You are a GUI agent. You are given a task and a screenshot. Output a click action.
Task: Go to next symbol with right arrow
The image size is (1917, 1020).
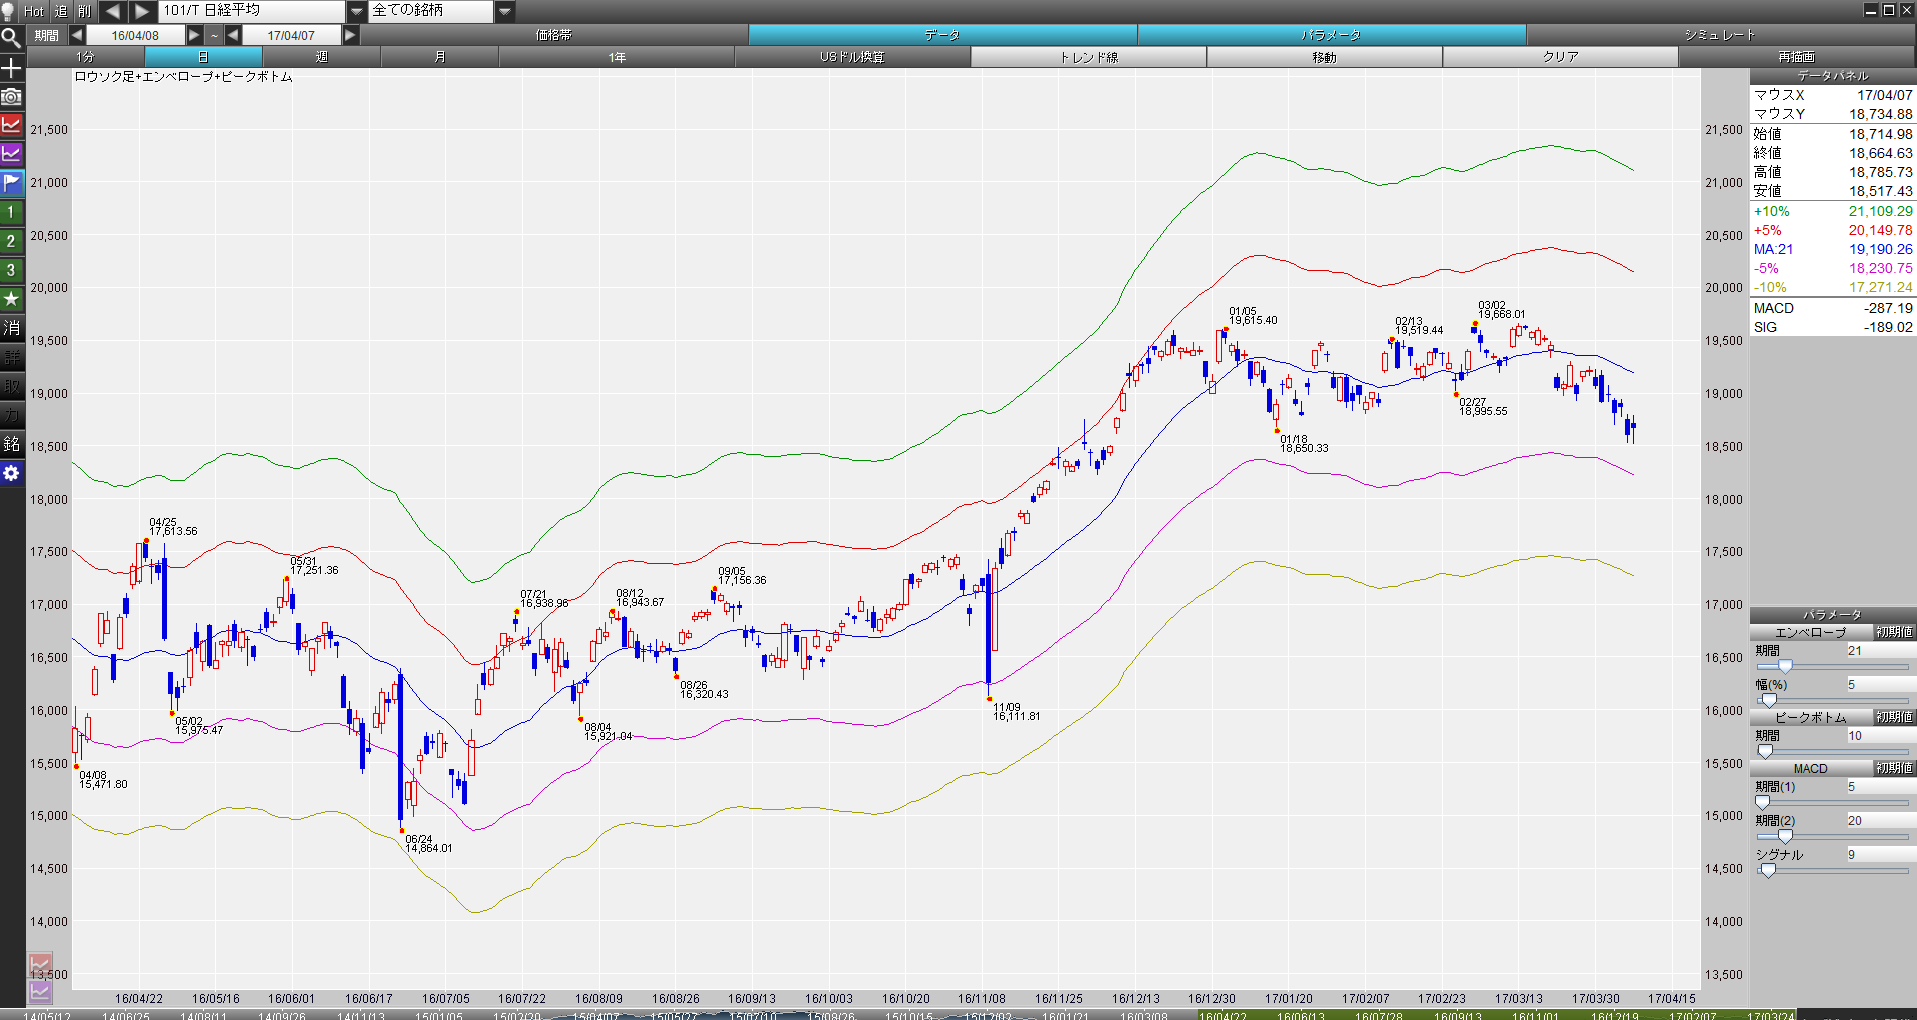pos(142,11)
